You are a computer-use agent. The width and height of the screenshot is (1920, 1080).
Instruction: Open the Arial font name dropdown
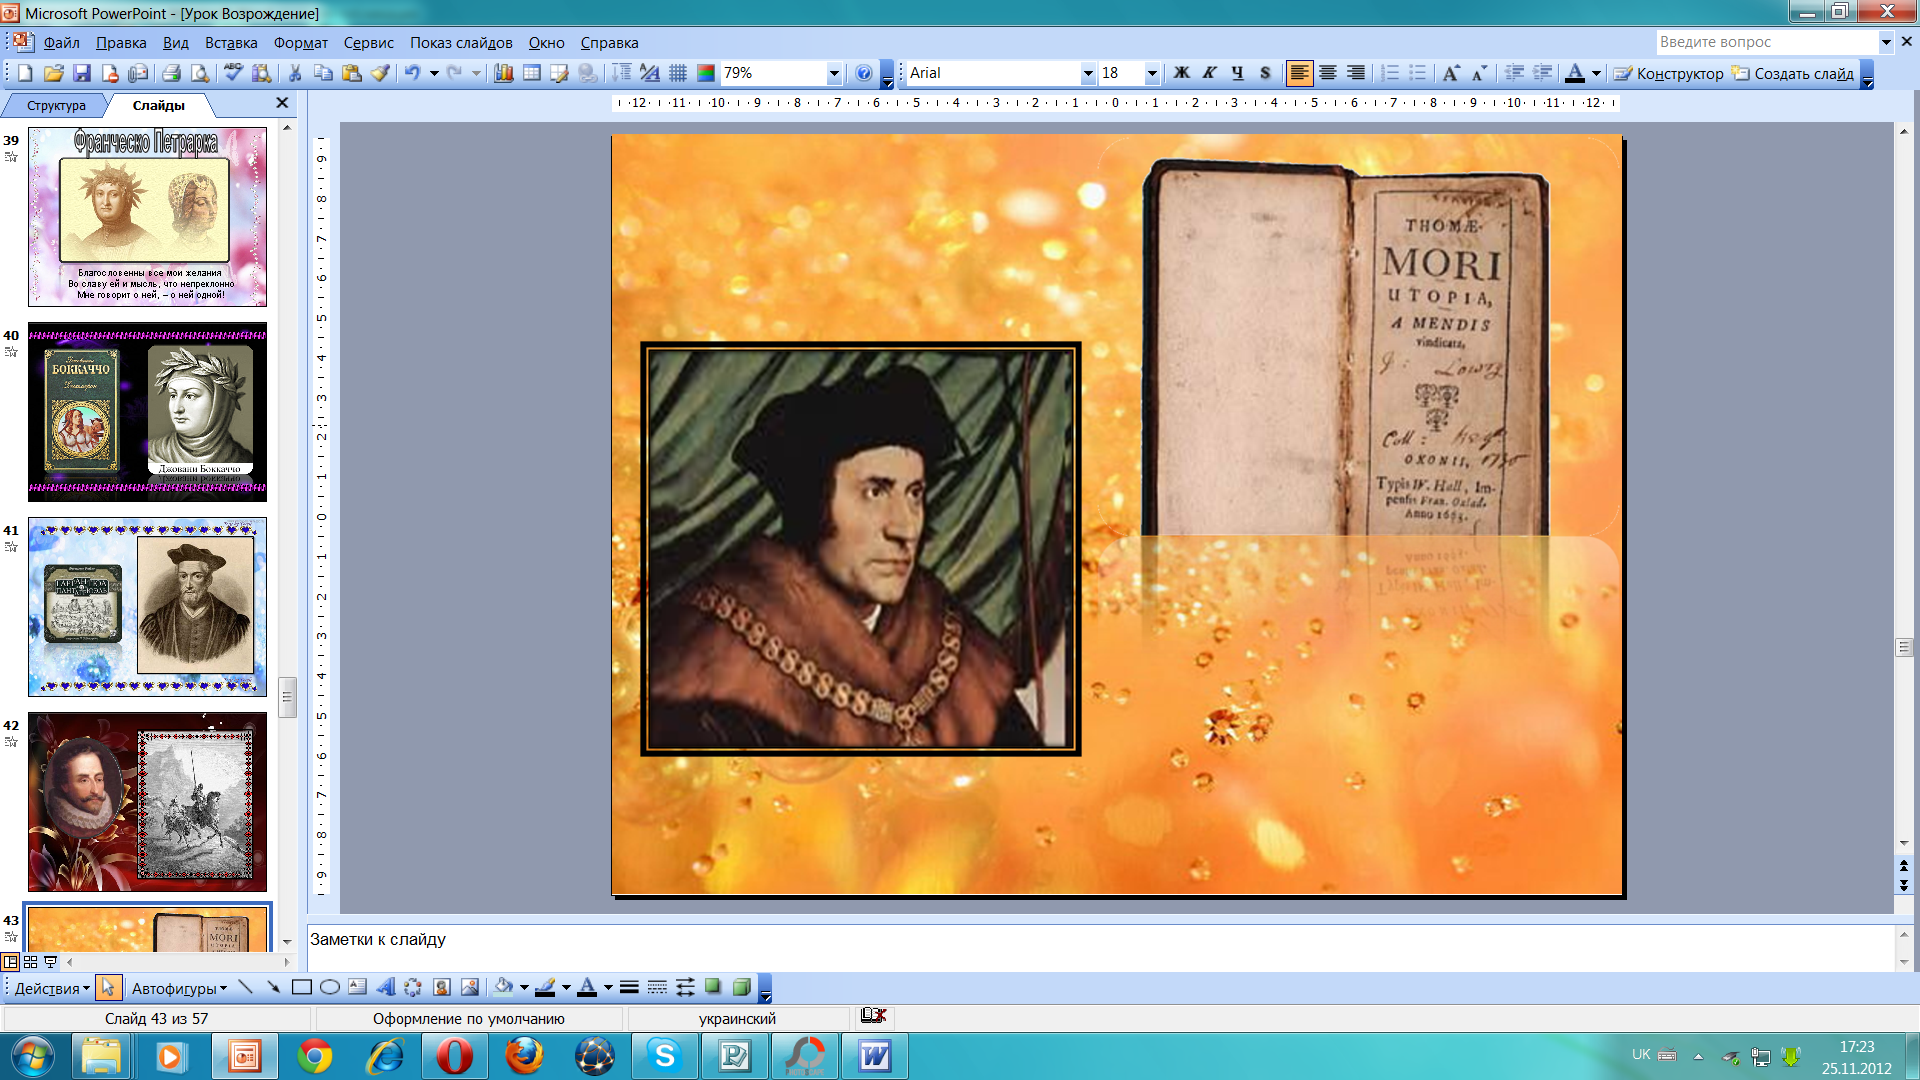point(1088,73)
